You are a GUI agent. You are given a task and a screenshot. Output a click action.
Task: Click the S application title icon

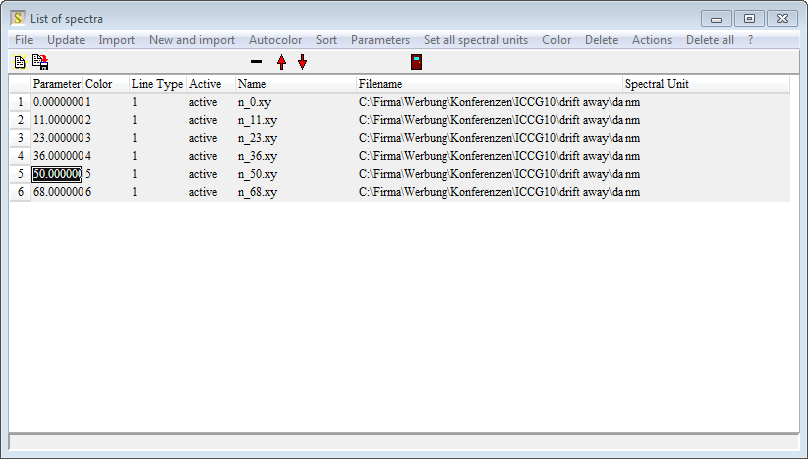[x=19, y=18]
